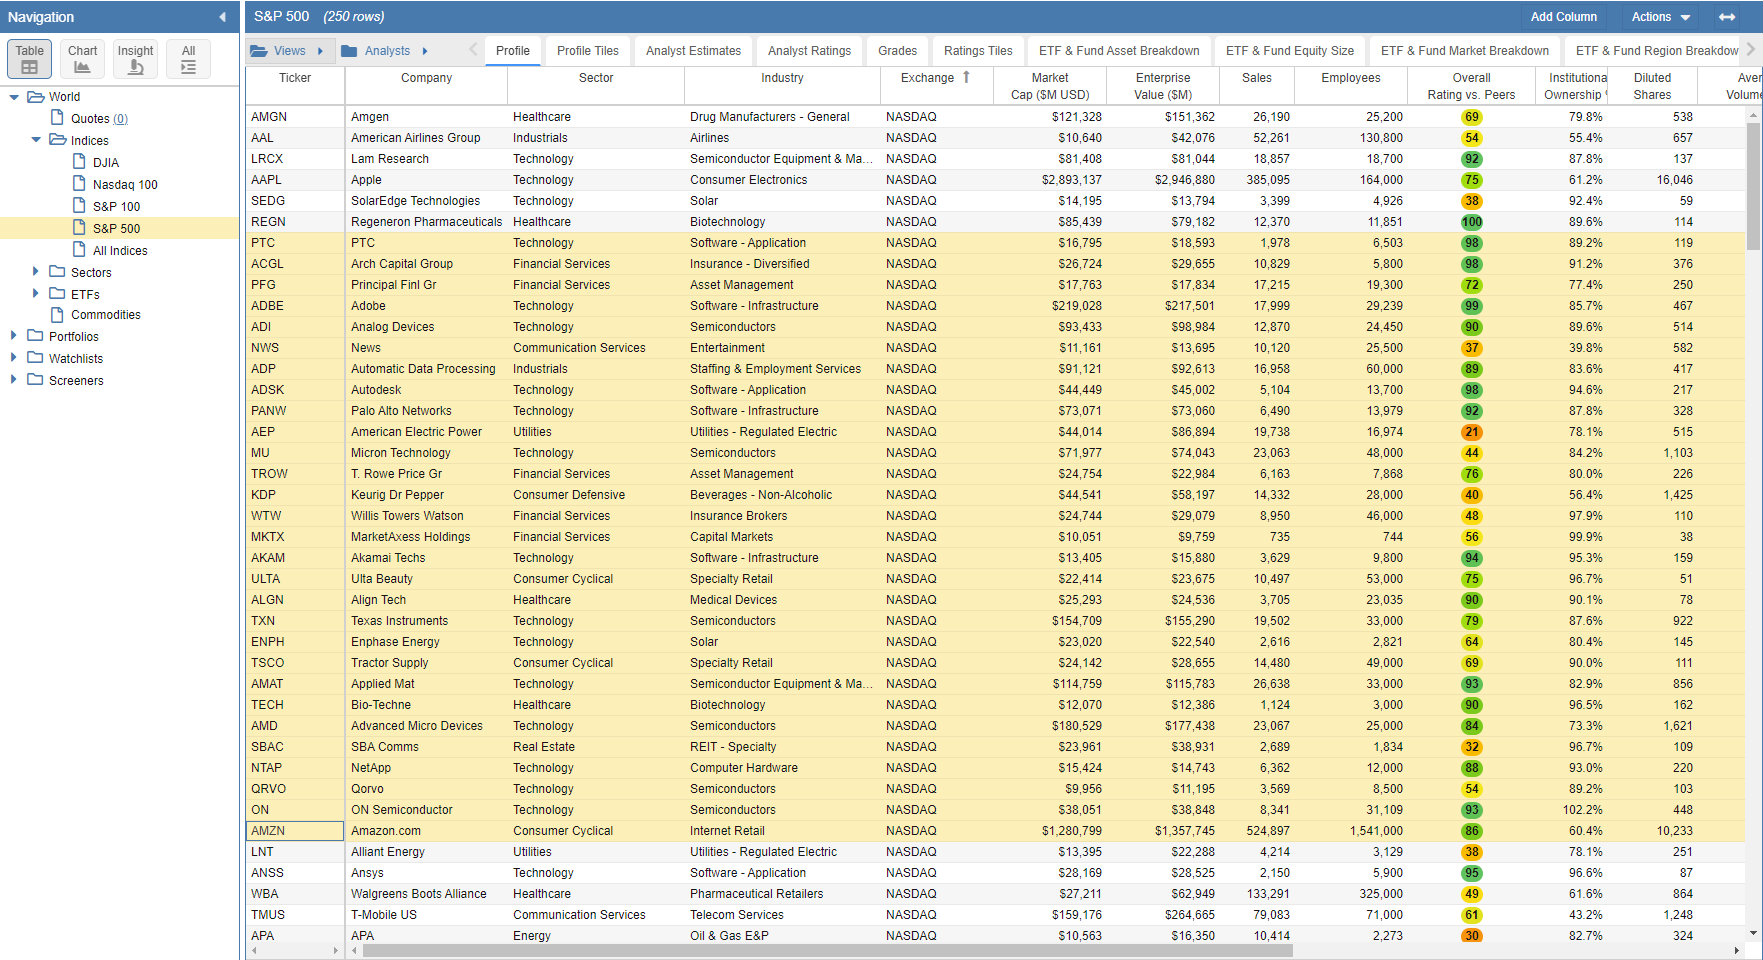
Task: Collapse the World tree node
Action: click(14, 97)
